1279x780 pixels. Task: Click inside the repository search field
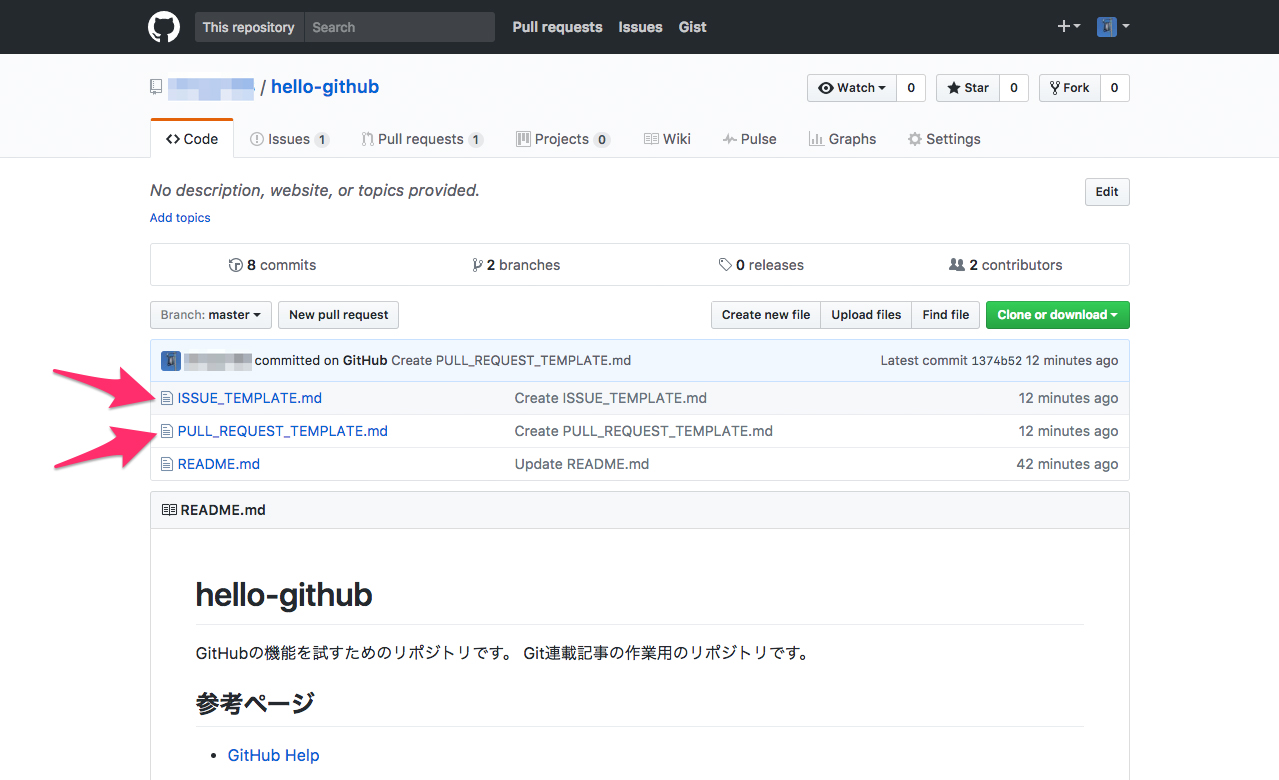[x=399, y=27]
